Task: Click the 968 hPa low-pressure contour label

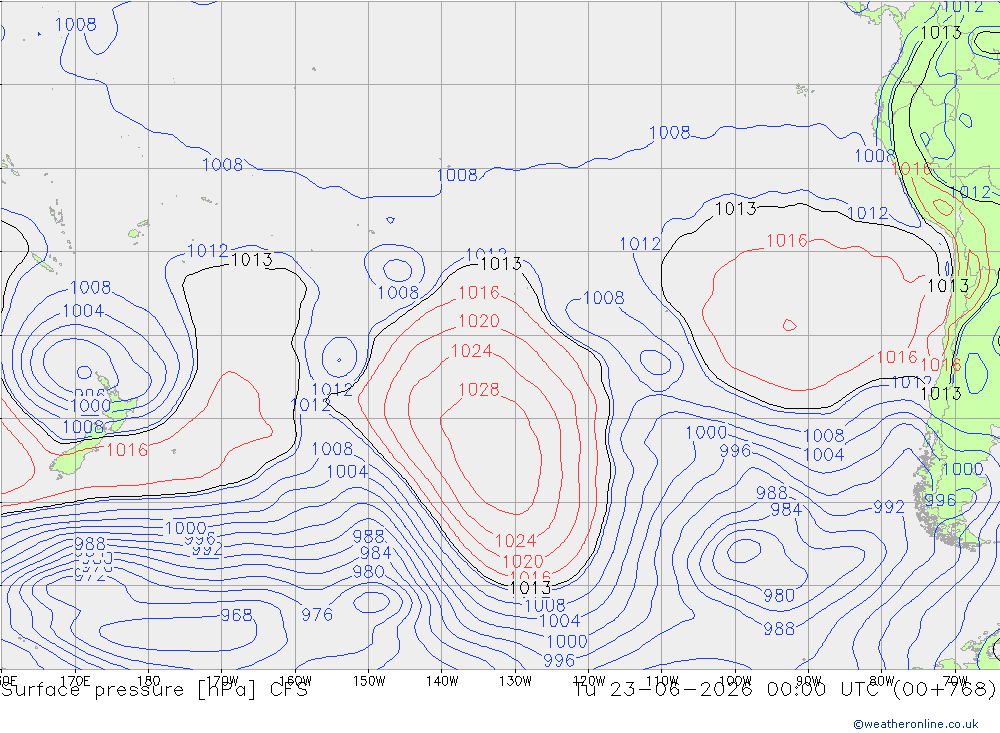Action: (237, 616)
